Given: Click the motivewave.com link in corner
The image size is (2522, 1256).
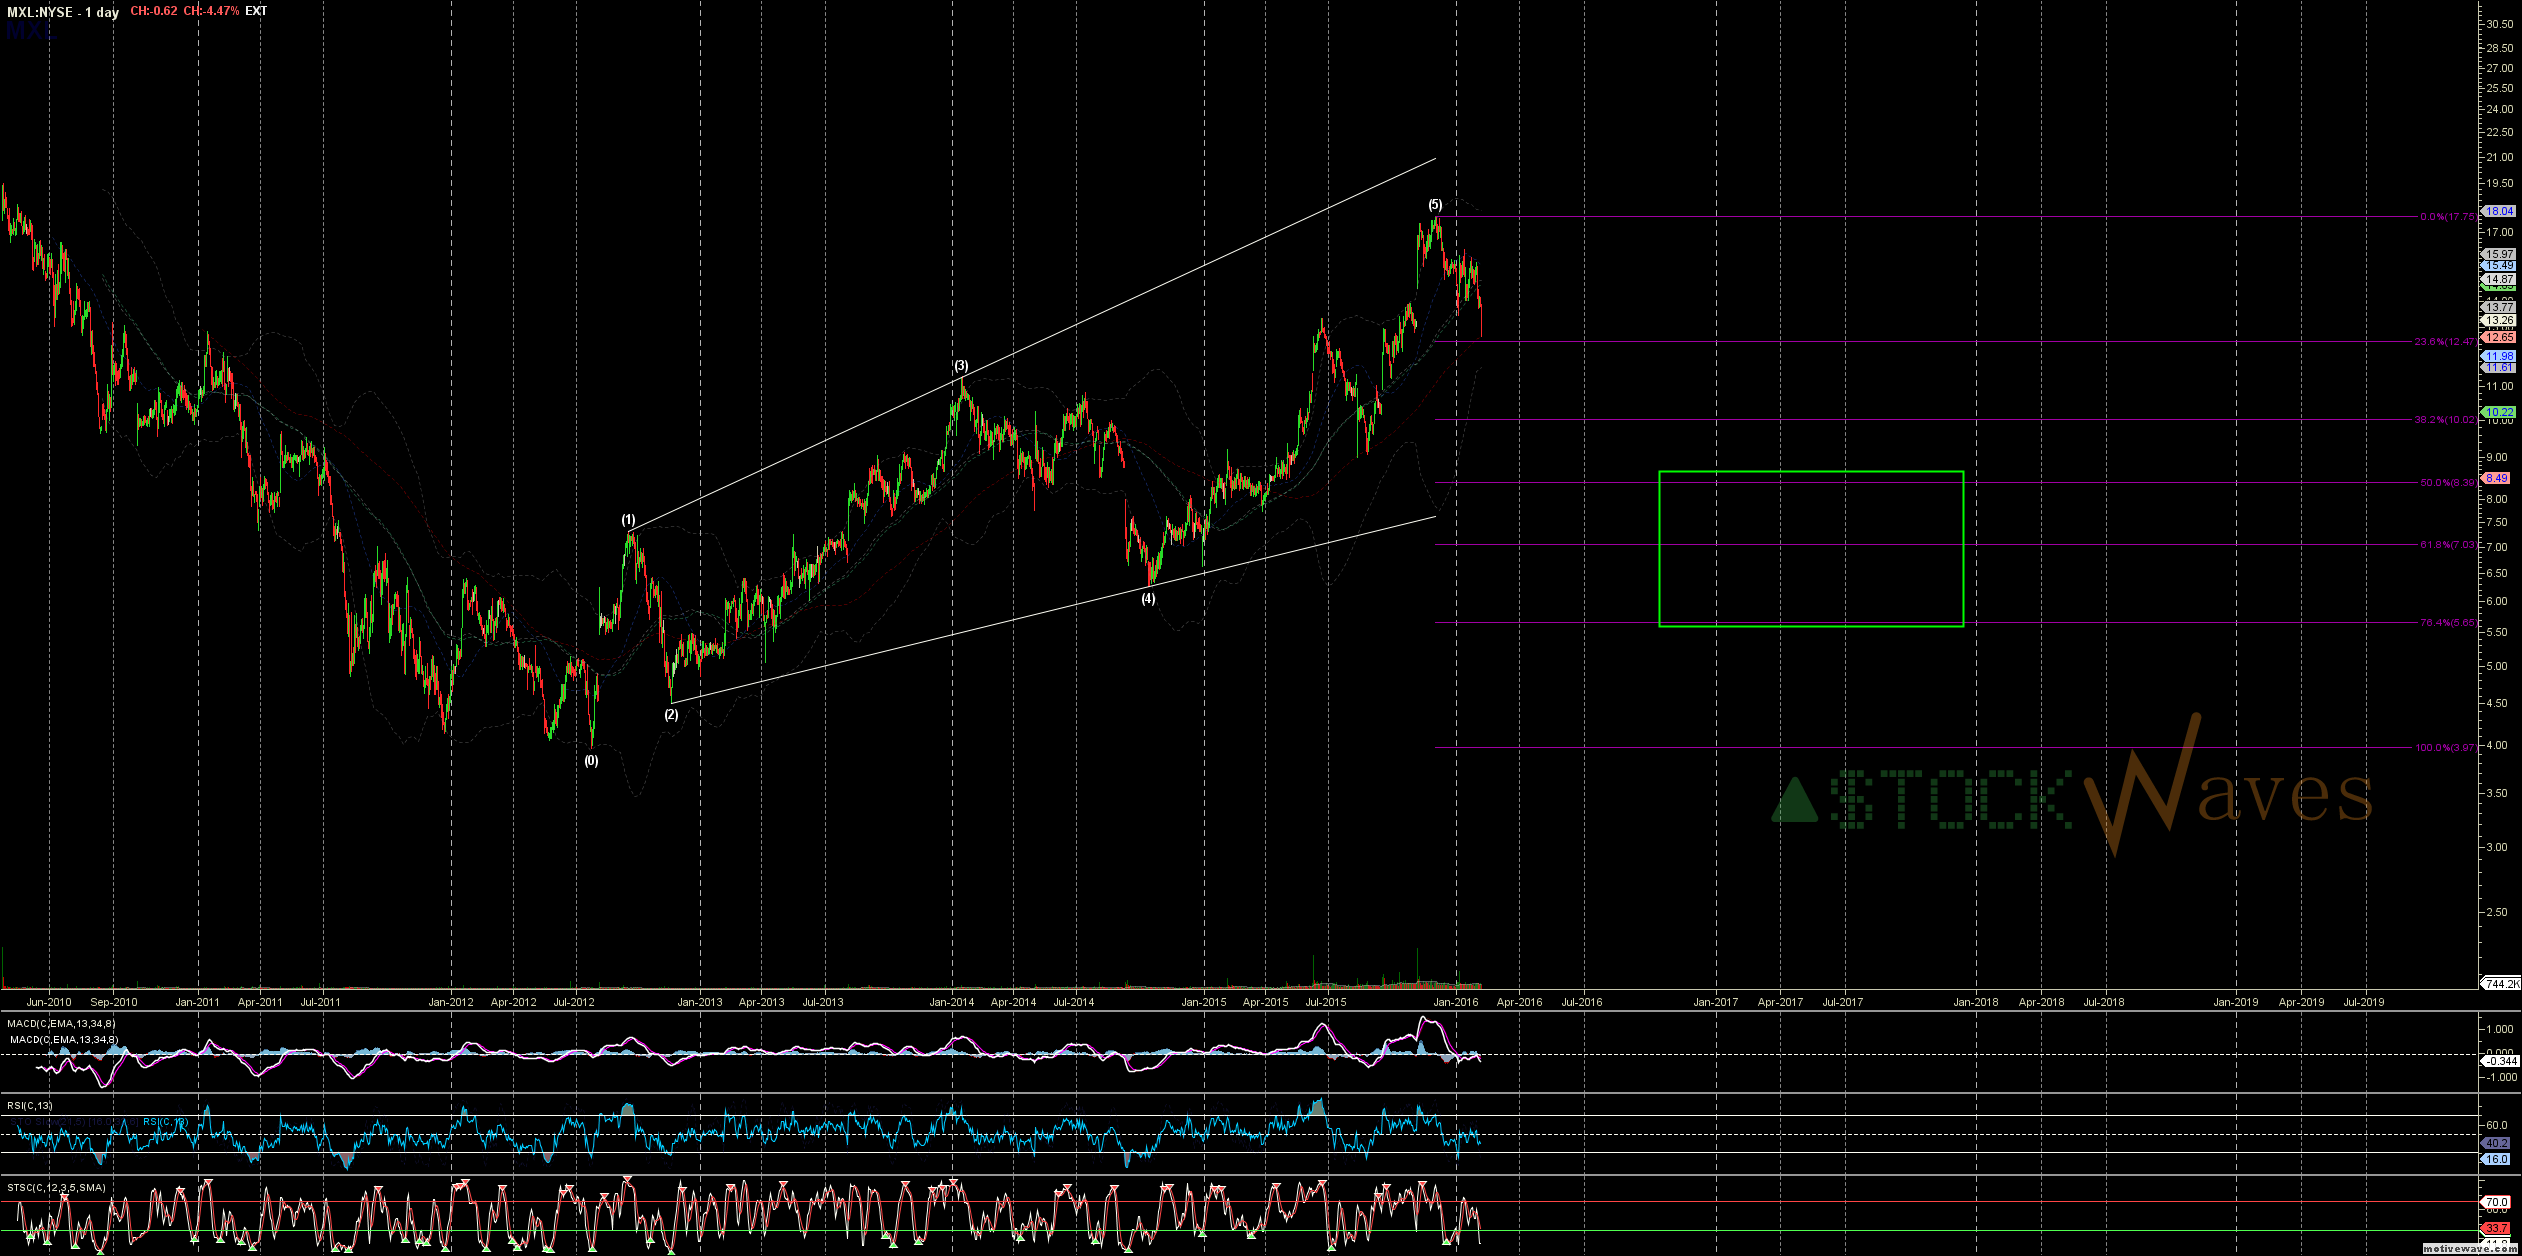Looking at the screenshot, I should (x=2470, y=1250).
